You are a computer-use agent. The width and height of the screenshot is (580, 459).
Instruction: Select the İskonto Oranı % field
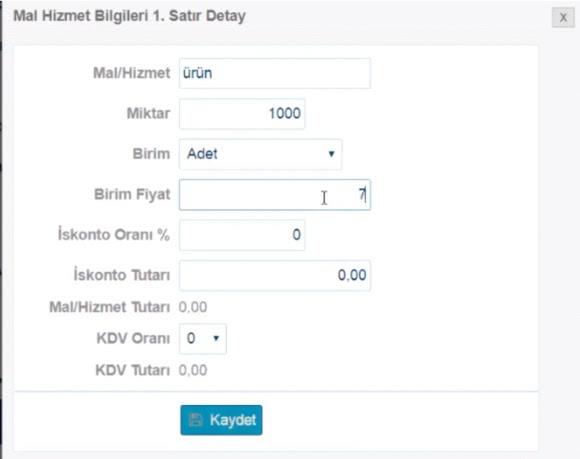coord(242,235)
